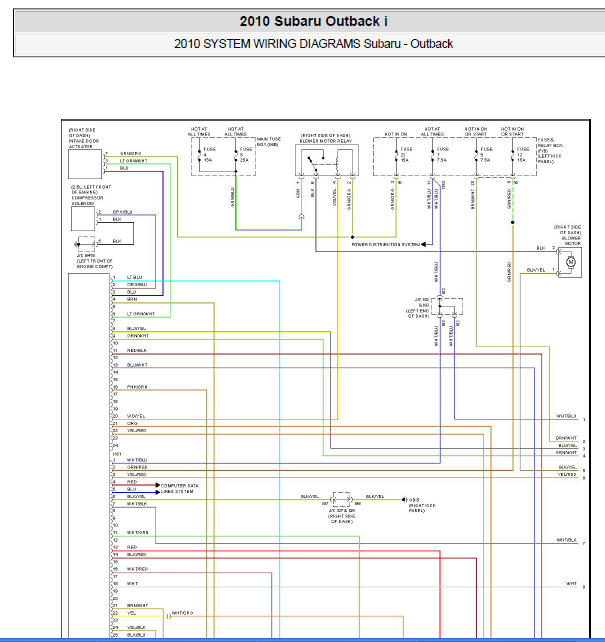Click the 'COMPRESSOR SOLENOID' label
Viewport: 605px width, 642px height.
[88, 201]
